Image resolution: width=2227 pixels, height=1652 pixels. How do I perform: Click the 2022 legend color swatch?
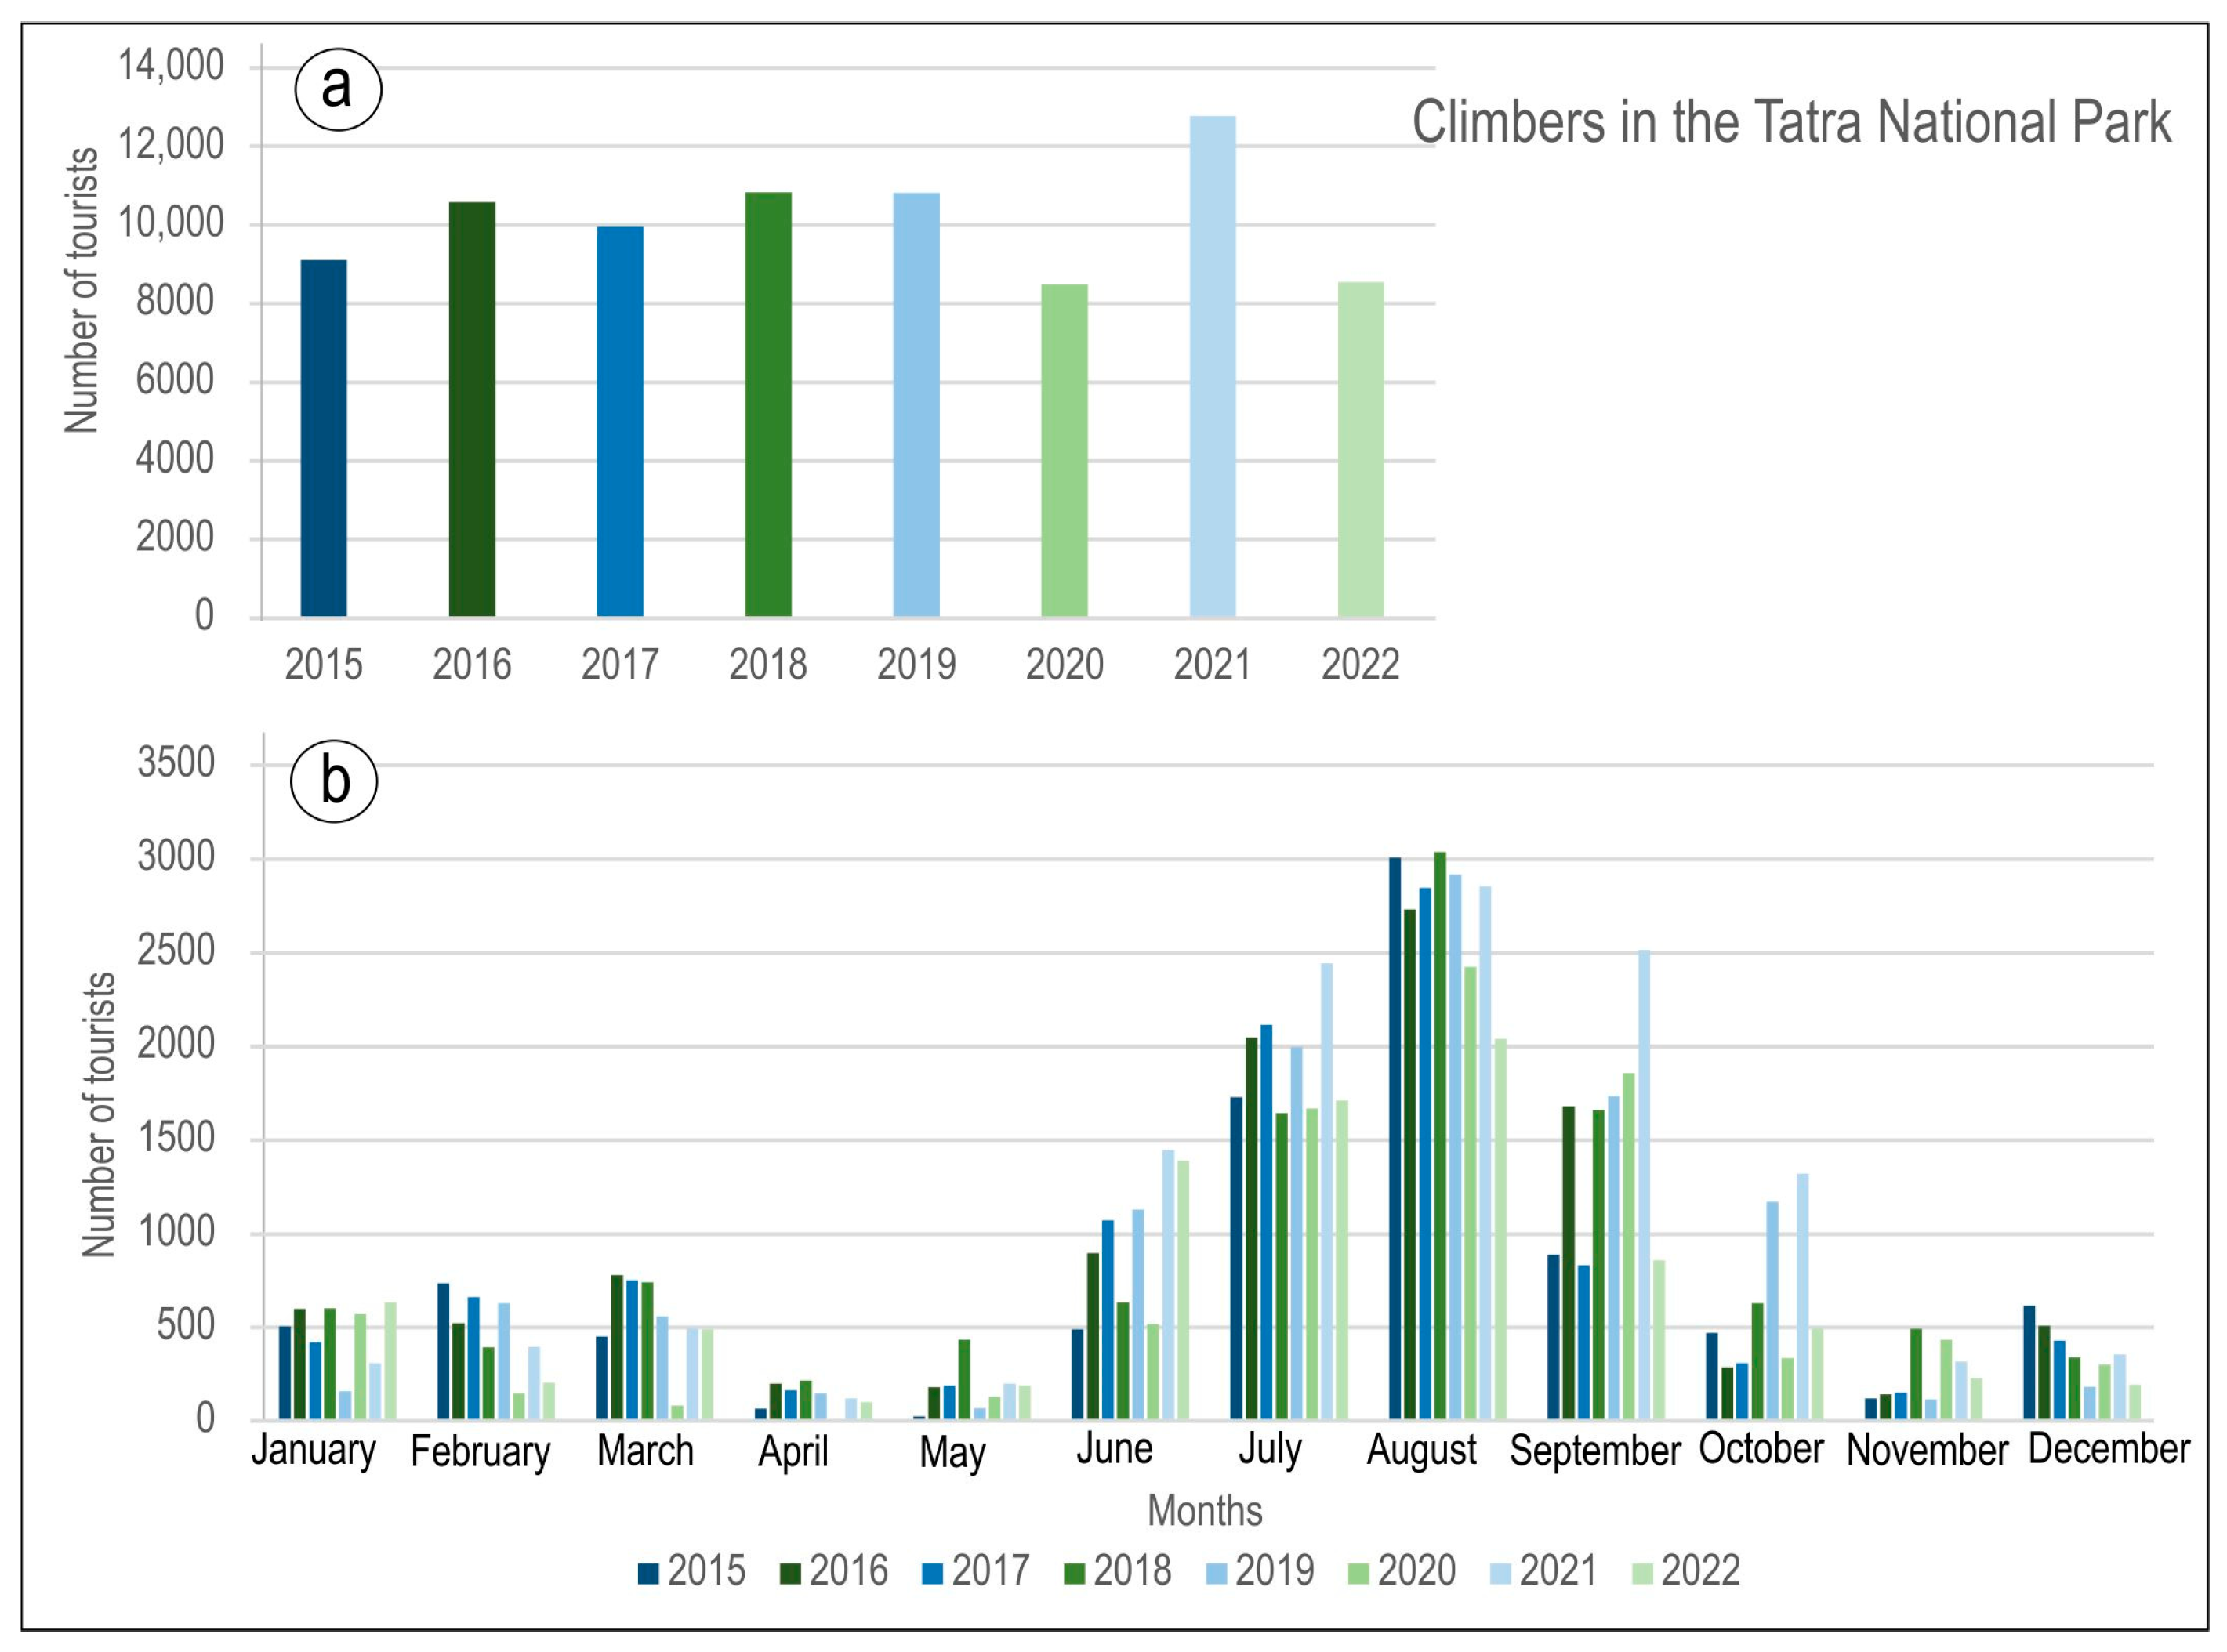(1642, 1573)
